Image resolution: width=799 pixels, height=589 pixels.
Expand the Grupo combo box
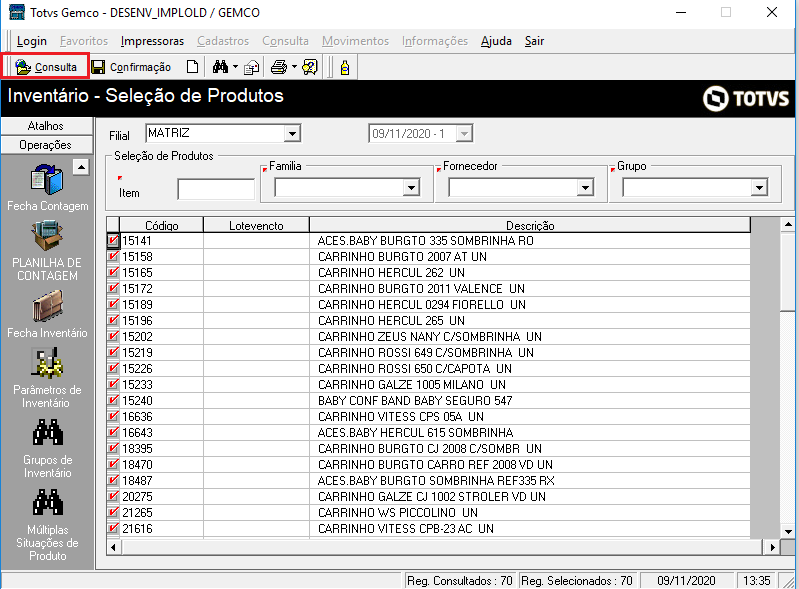point(759,188)
